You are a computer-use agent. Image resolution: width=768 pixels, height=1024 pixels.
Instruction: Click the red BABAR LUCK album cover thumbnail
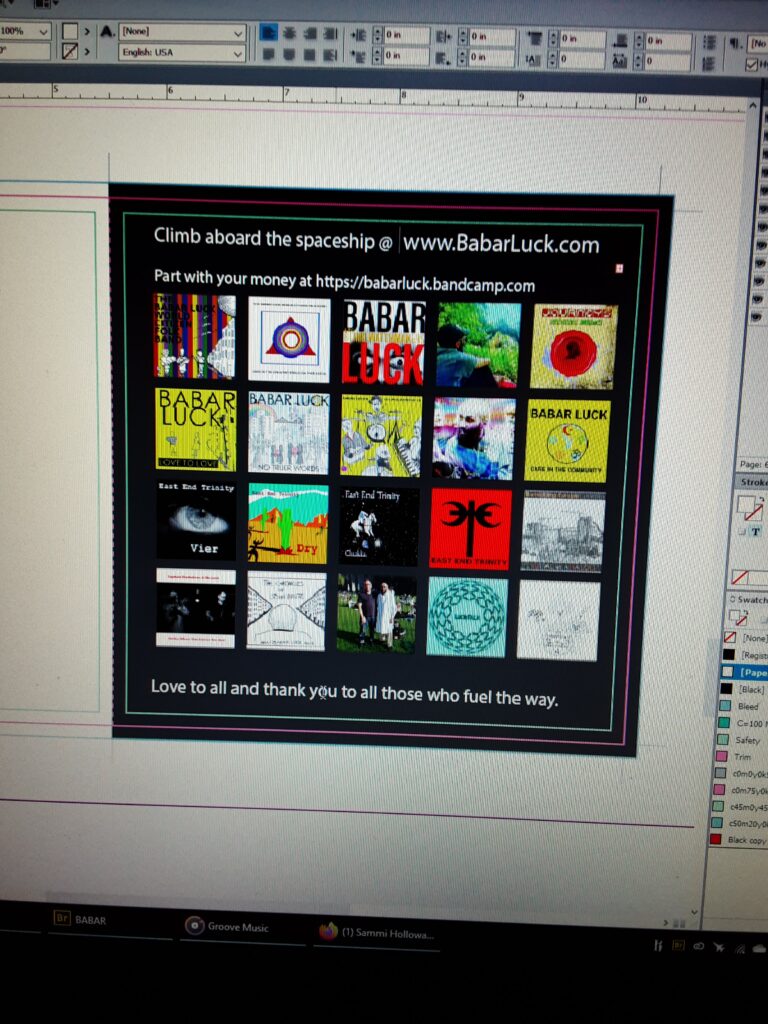(x=384, y=342)
